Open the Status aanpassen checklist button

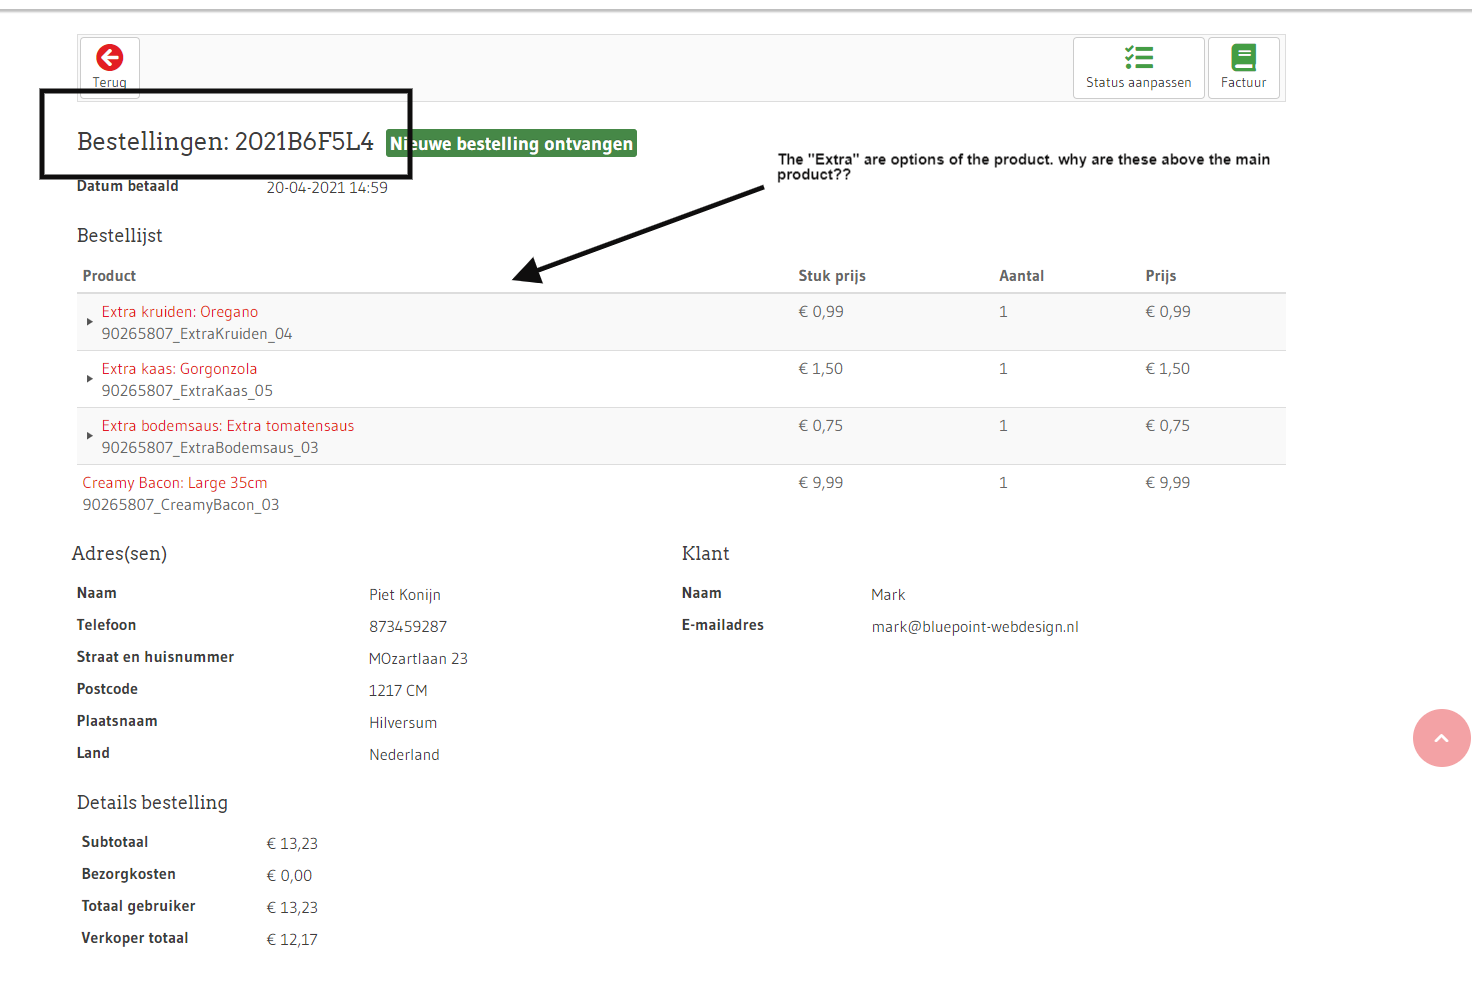pos(1138,68)
